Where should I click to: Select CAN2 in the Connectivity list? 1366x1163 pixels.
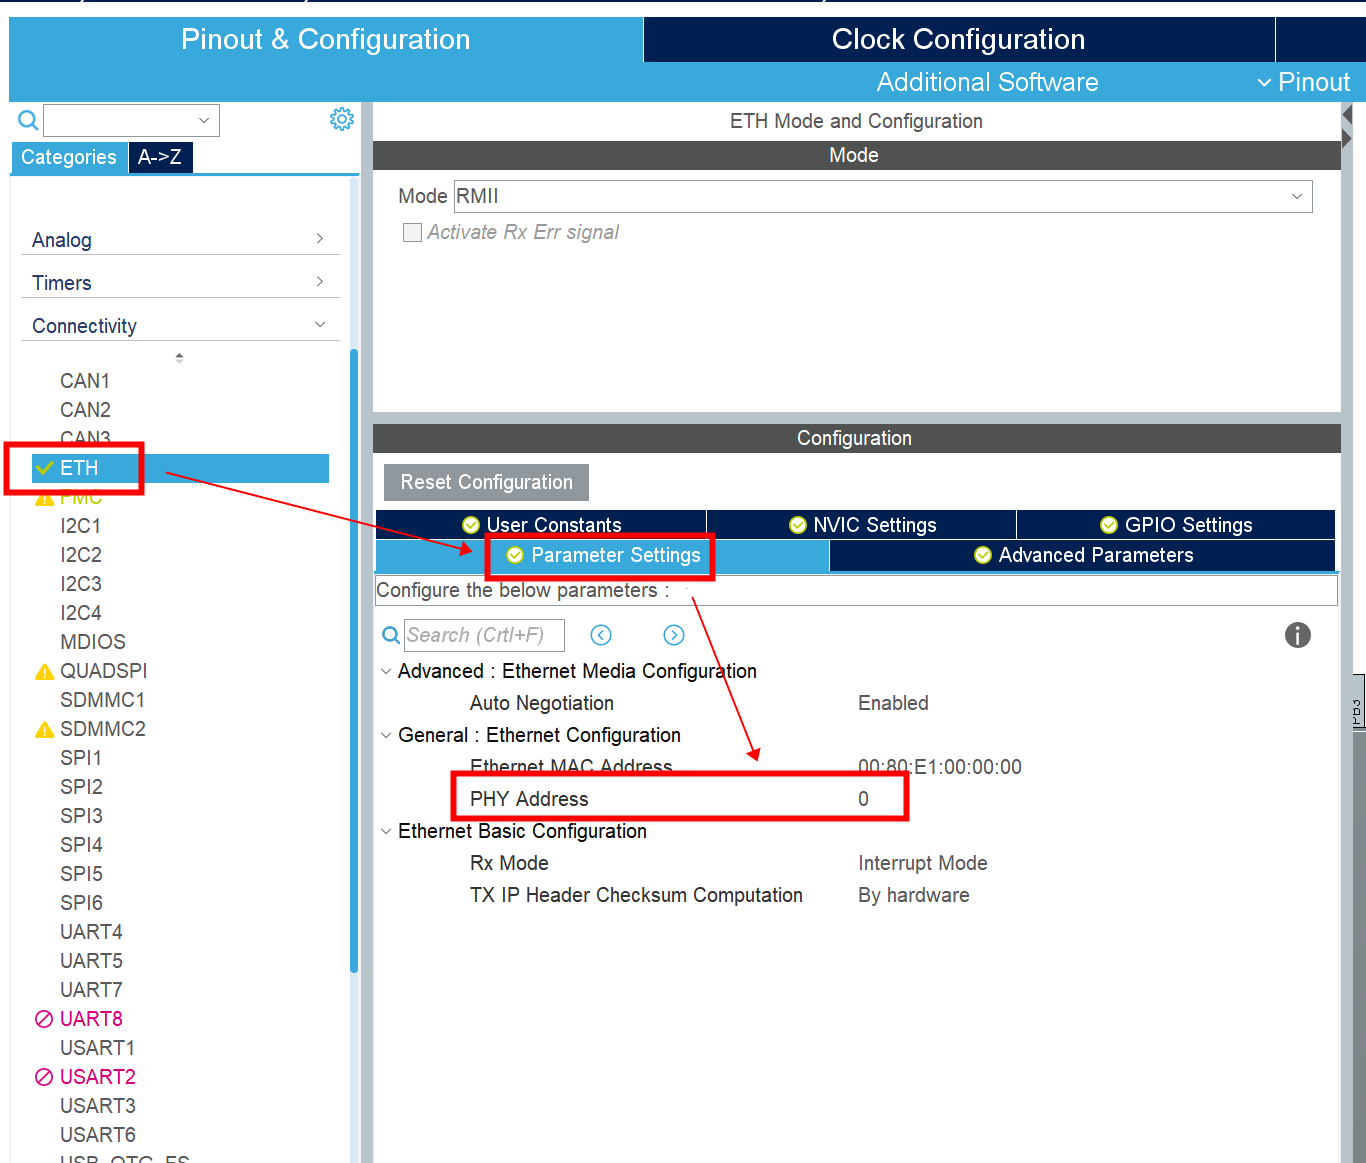click(85, 410)
